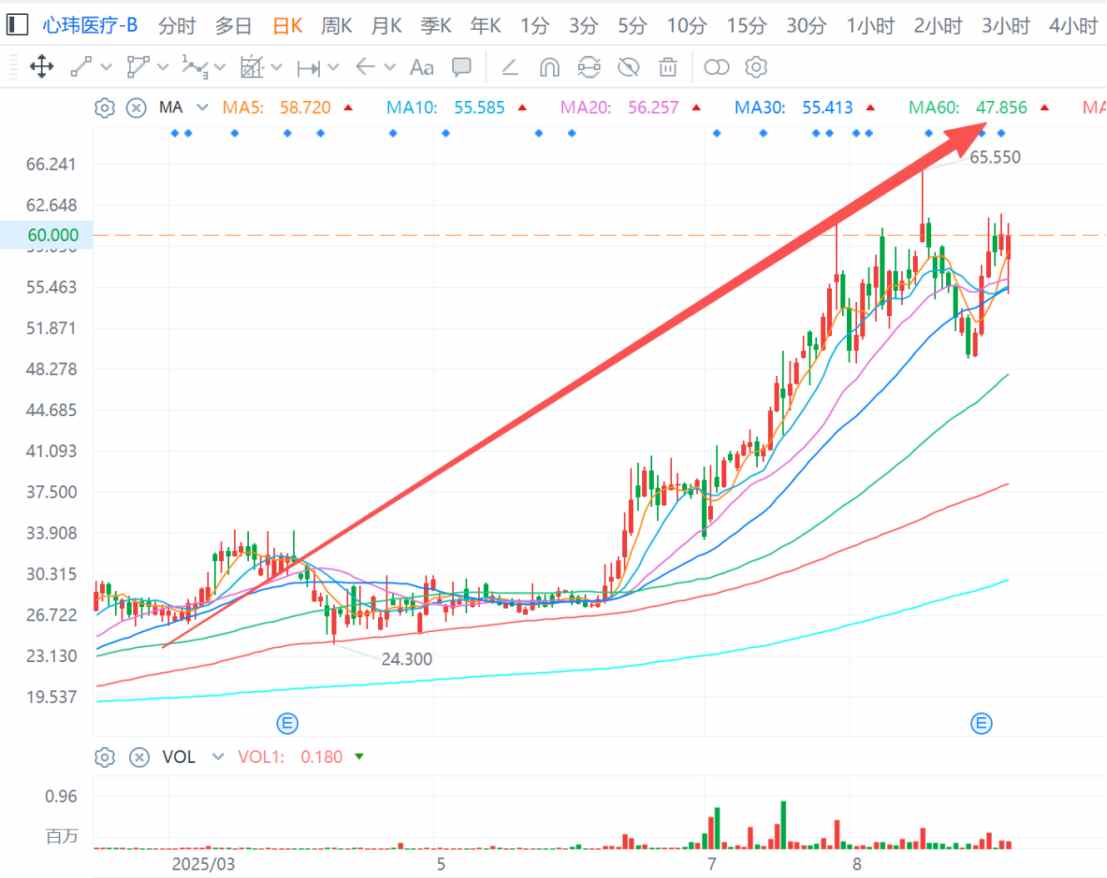
Task: Open MA indicator settings gear
Action: pyautogui.click(x=104, y=107)
